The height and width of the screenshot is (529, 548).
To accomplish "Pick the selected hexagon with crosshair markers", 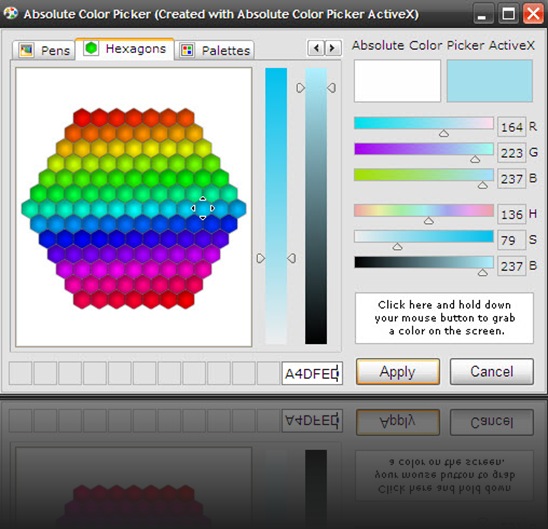I will [203, 208].
